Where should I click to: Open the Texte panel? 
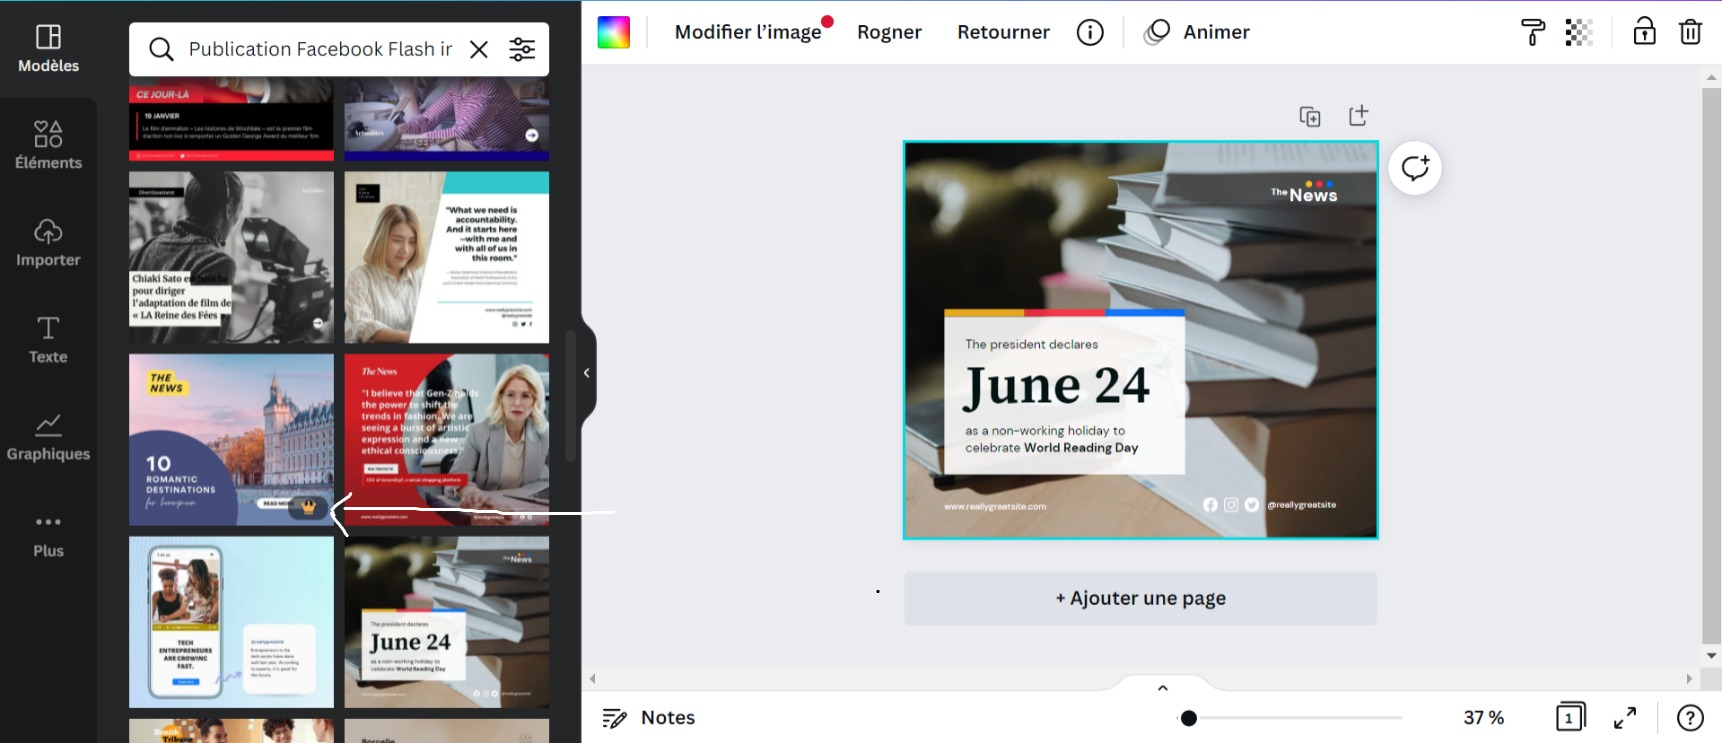48,340
